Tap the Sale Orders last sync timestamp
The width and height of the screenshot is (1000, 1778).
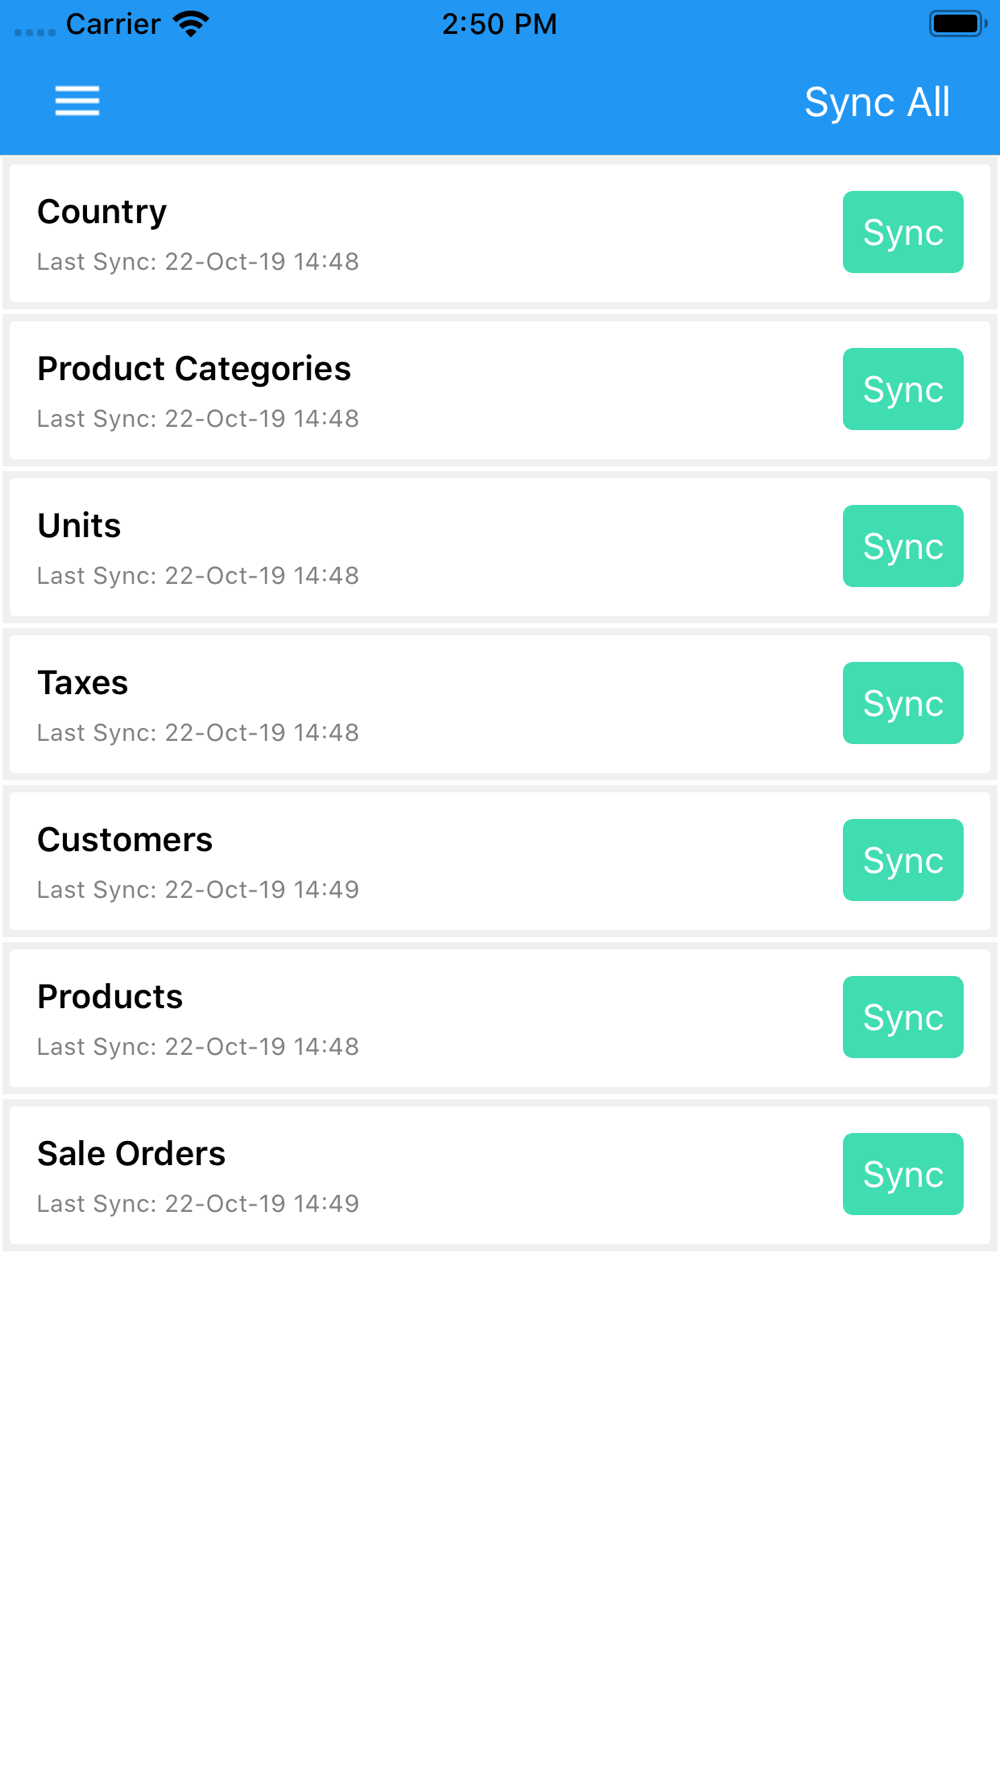[x=198, y=1204]
